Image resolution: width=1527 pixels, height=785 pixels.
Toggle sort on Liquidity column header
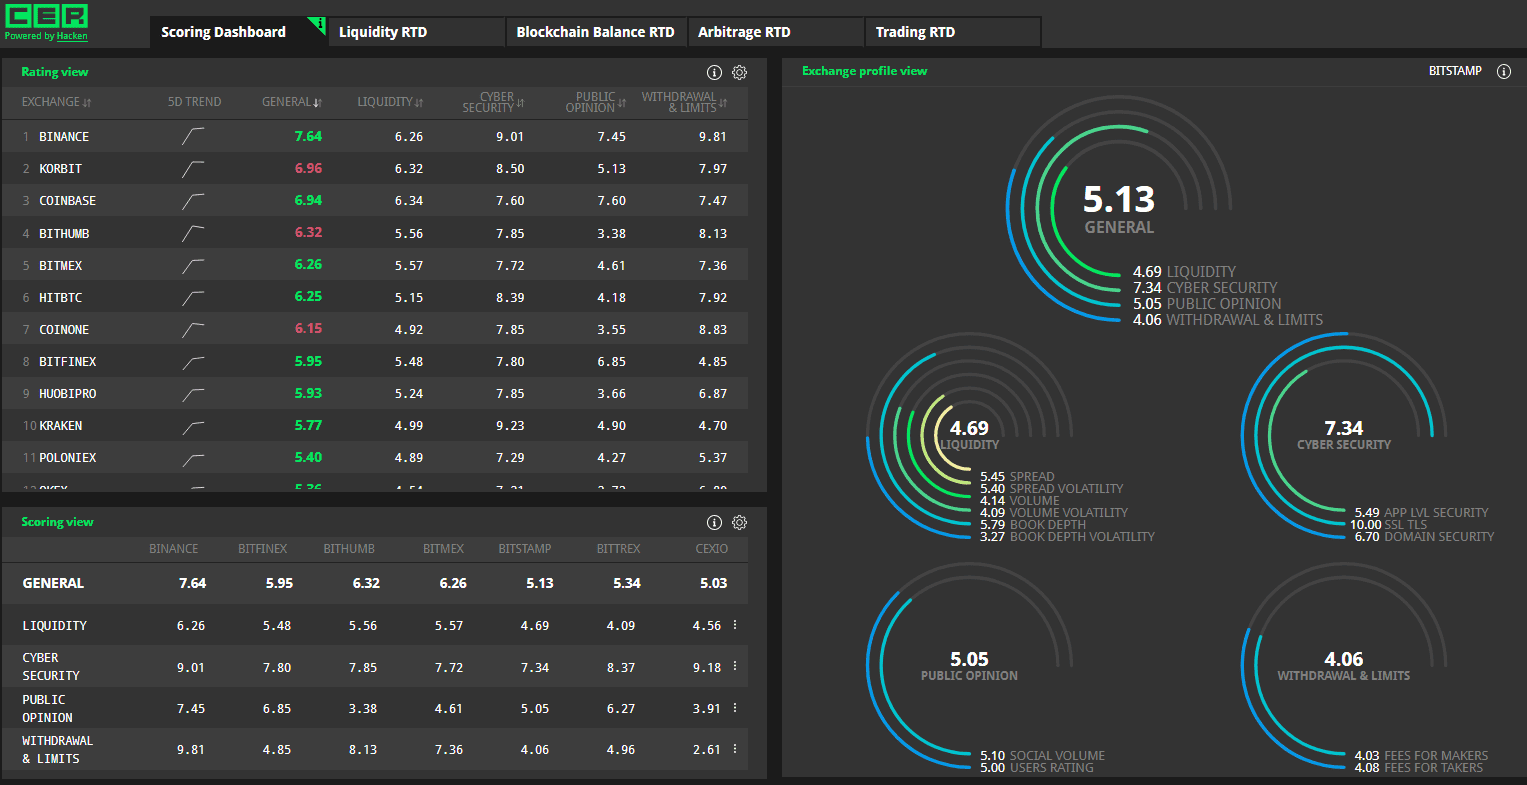(x=390, y=102)
